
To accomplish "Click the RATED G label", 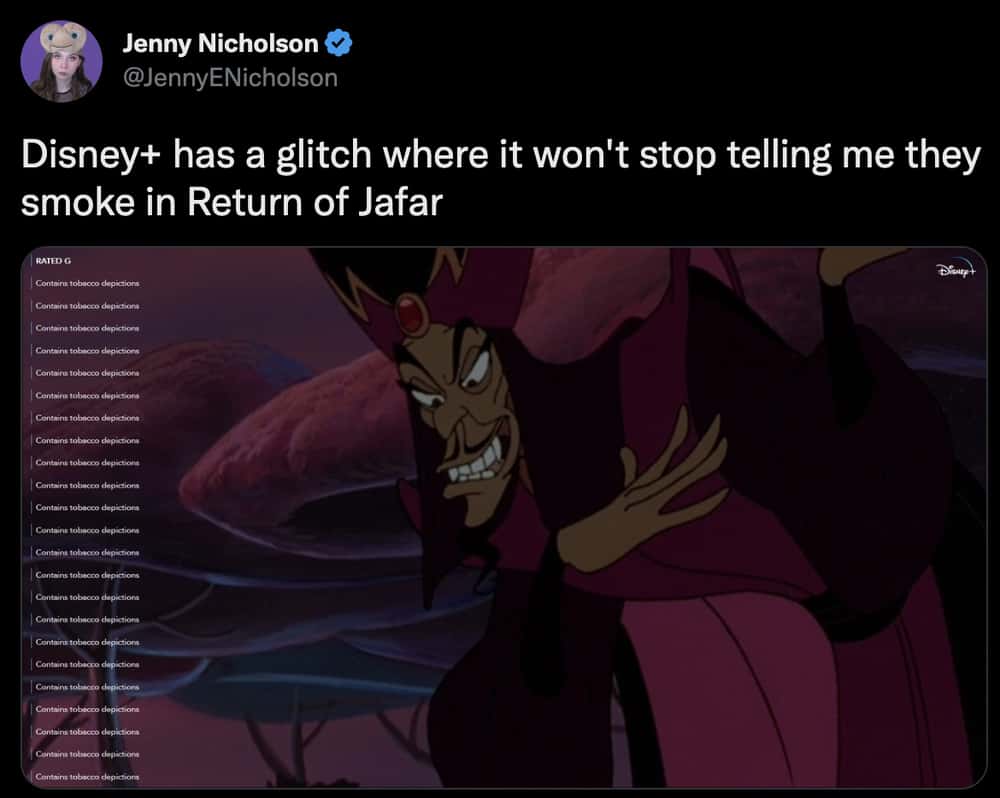I will coord(54,261).
